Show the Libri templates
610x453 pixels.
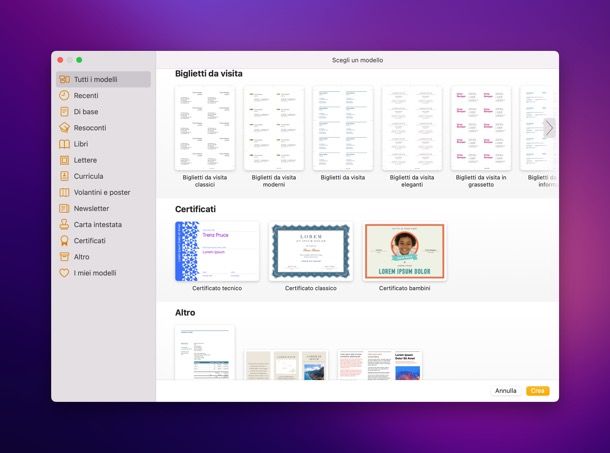pos(81,144)
